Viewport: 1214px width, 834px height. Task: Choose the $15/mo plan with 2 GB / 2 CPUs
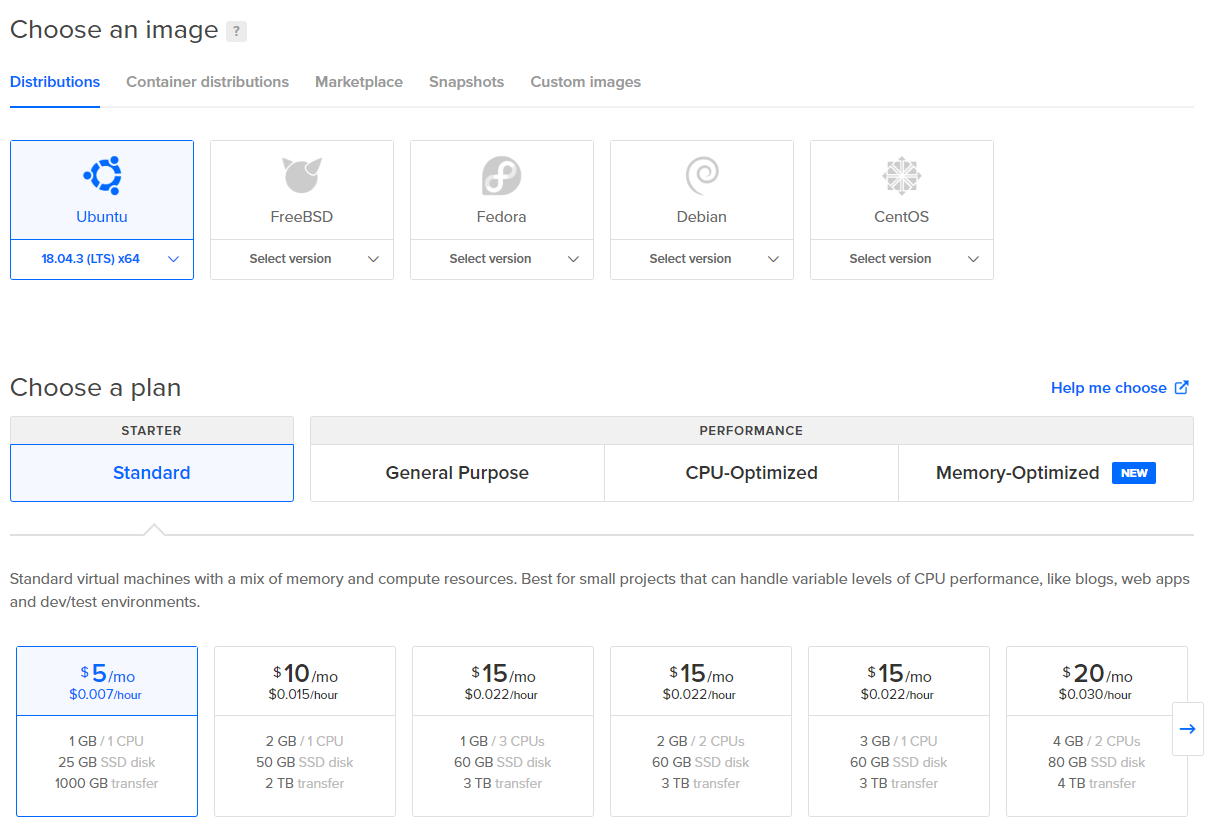(x=701, y=731)
